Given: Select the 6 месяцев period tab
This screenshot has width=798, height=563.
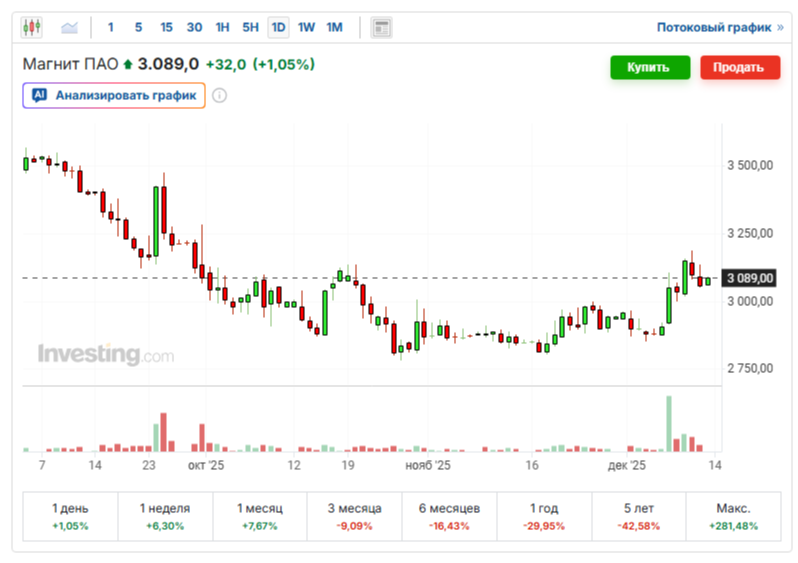Looking at the screenshot, I should (x=449, y=516).
